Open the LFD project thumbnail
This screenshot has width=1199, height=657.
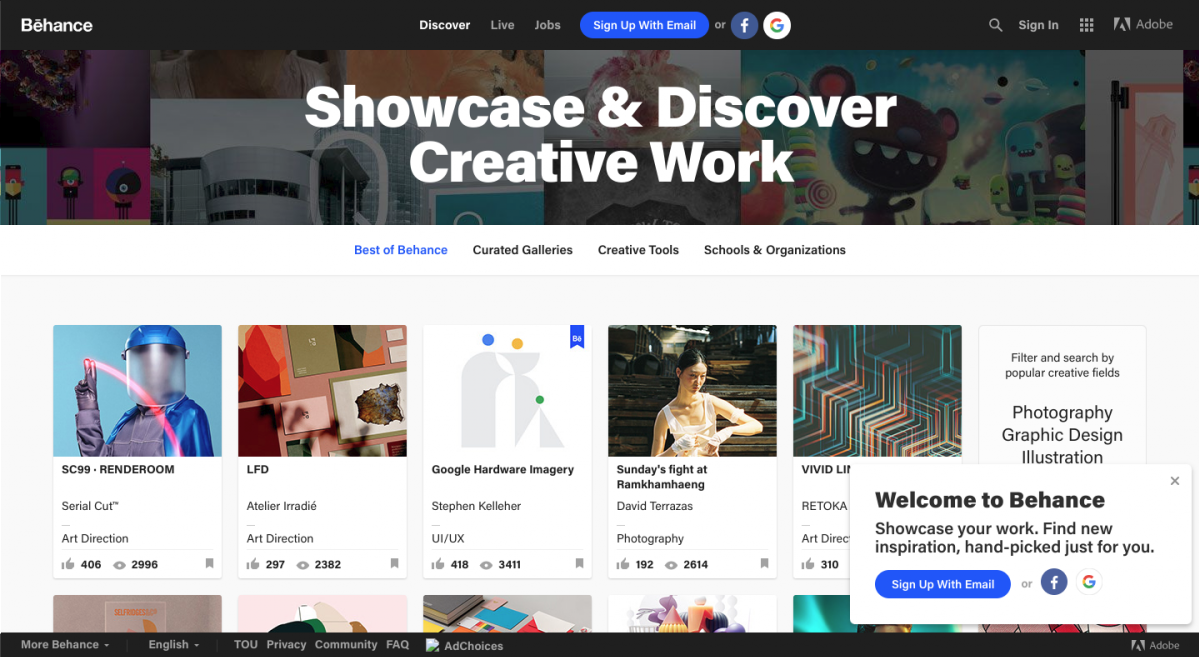click(x=323, y=391)
